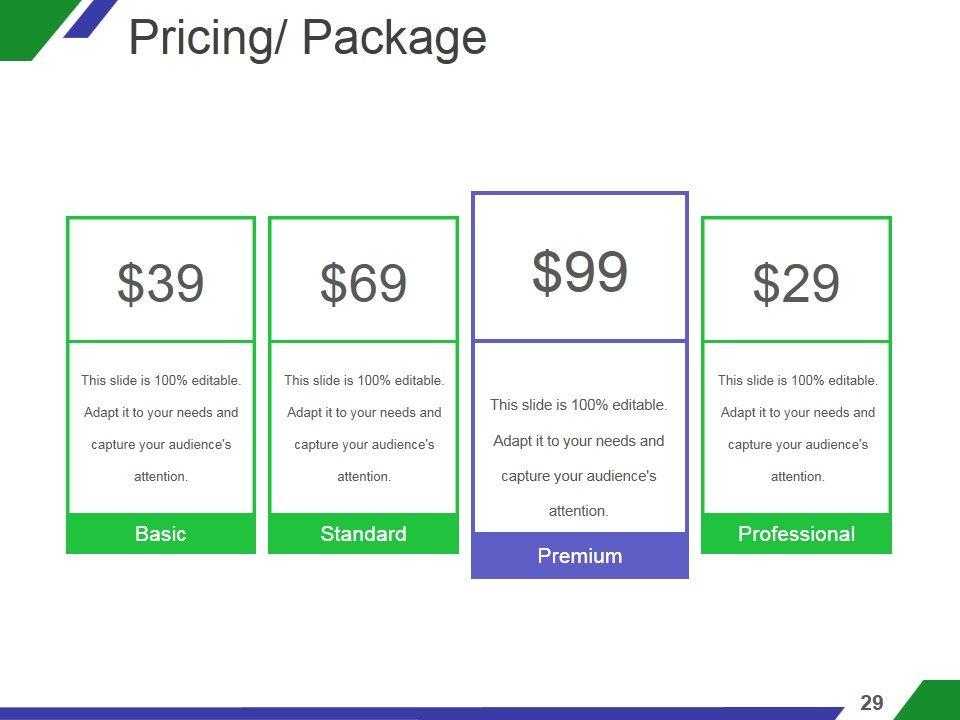This screenshot has height=720, width=960.
Task: Click the Standard plan label
Action: pos(363,534)
